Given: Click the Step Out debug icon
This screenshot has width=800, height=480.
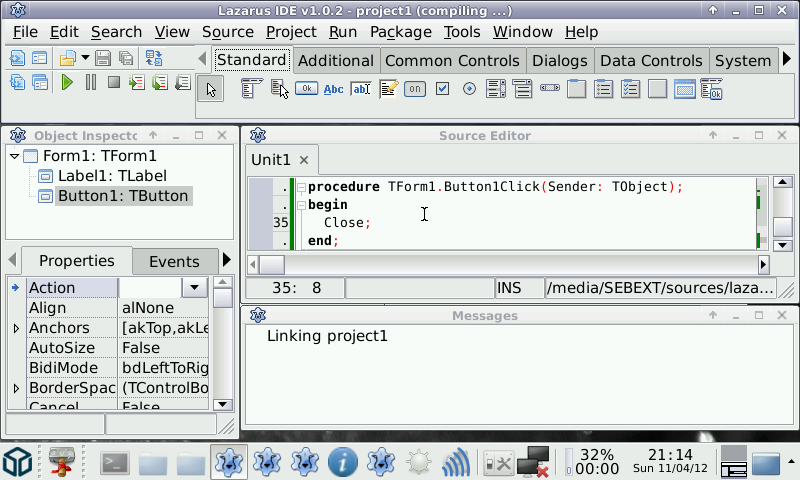Looking at the screenshot, I should (x=183, y=82).
